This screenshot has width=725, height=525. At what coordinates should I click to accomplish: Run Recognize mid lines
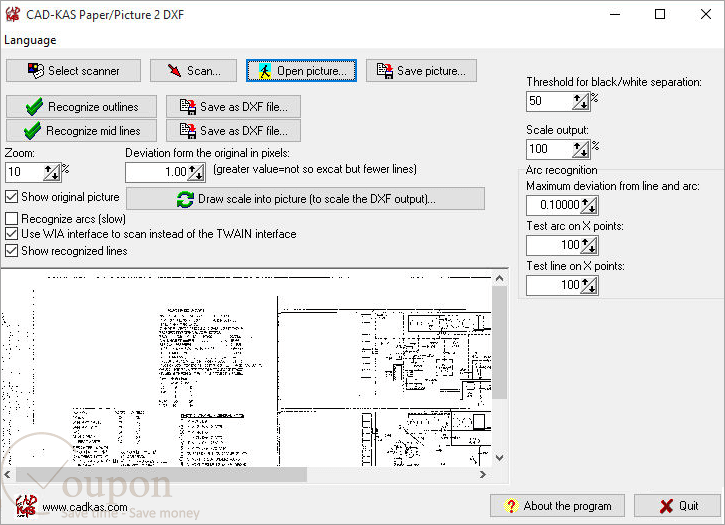point(81,131)
